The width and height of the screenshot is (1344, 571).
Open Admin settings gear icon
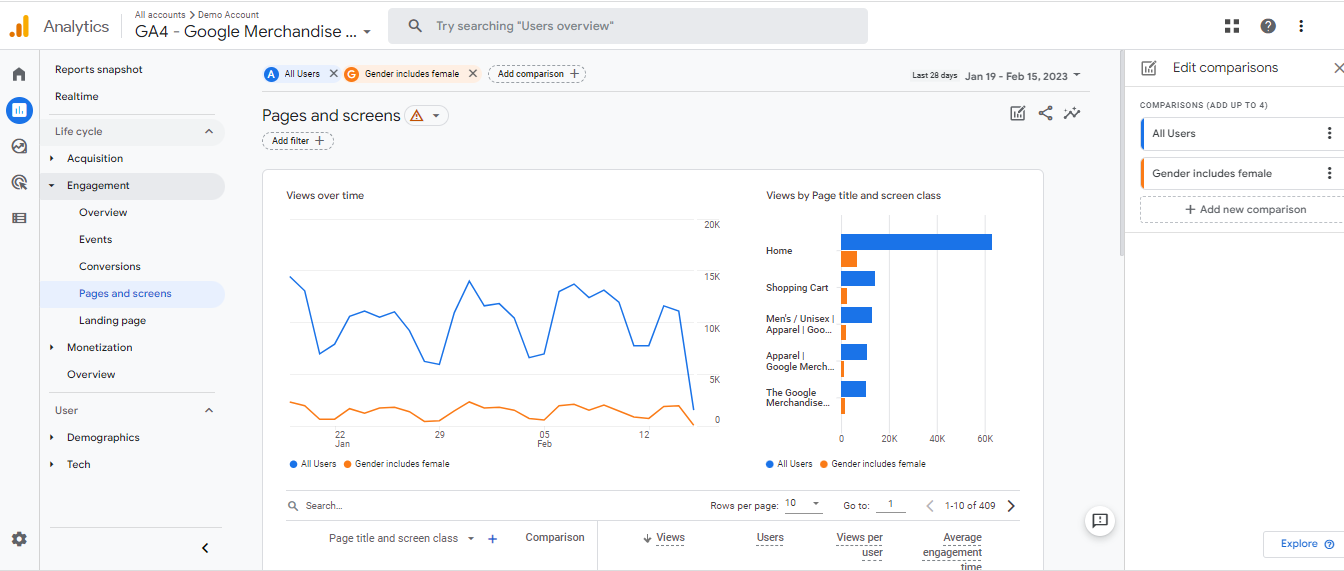pos(19,539)
